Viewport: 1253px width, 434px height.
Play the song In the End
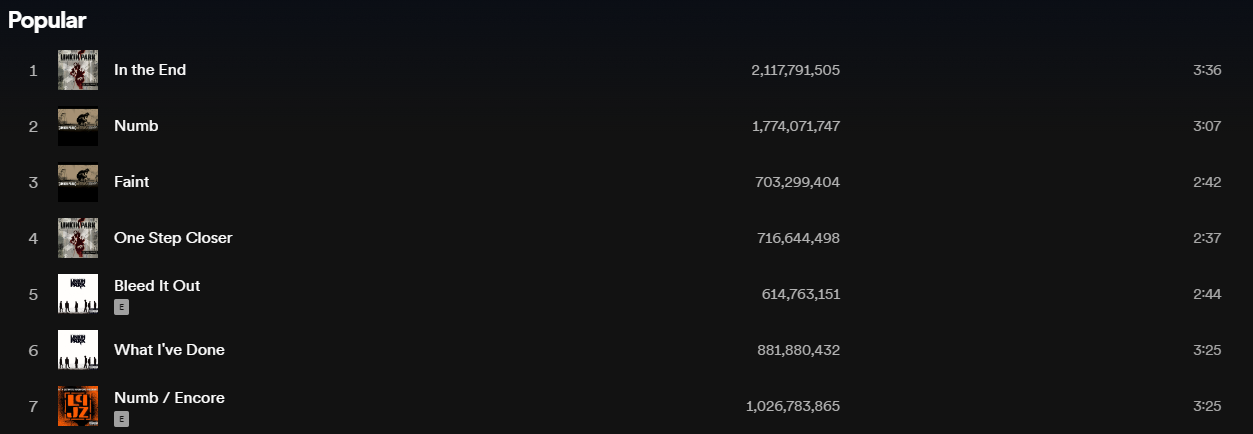150,70
